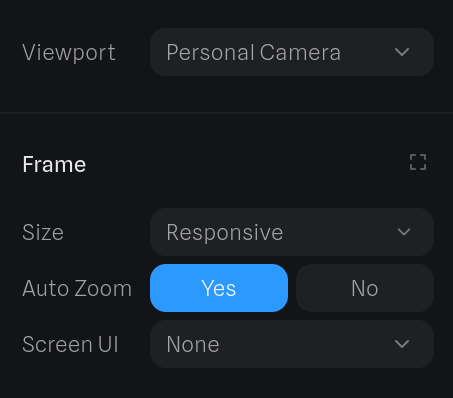This screenshot has width=453, height=398.
Task: Click the blue highlighted Yes button
Action: pos(219,288)
